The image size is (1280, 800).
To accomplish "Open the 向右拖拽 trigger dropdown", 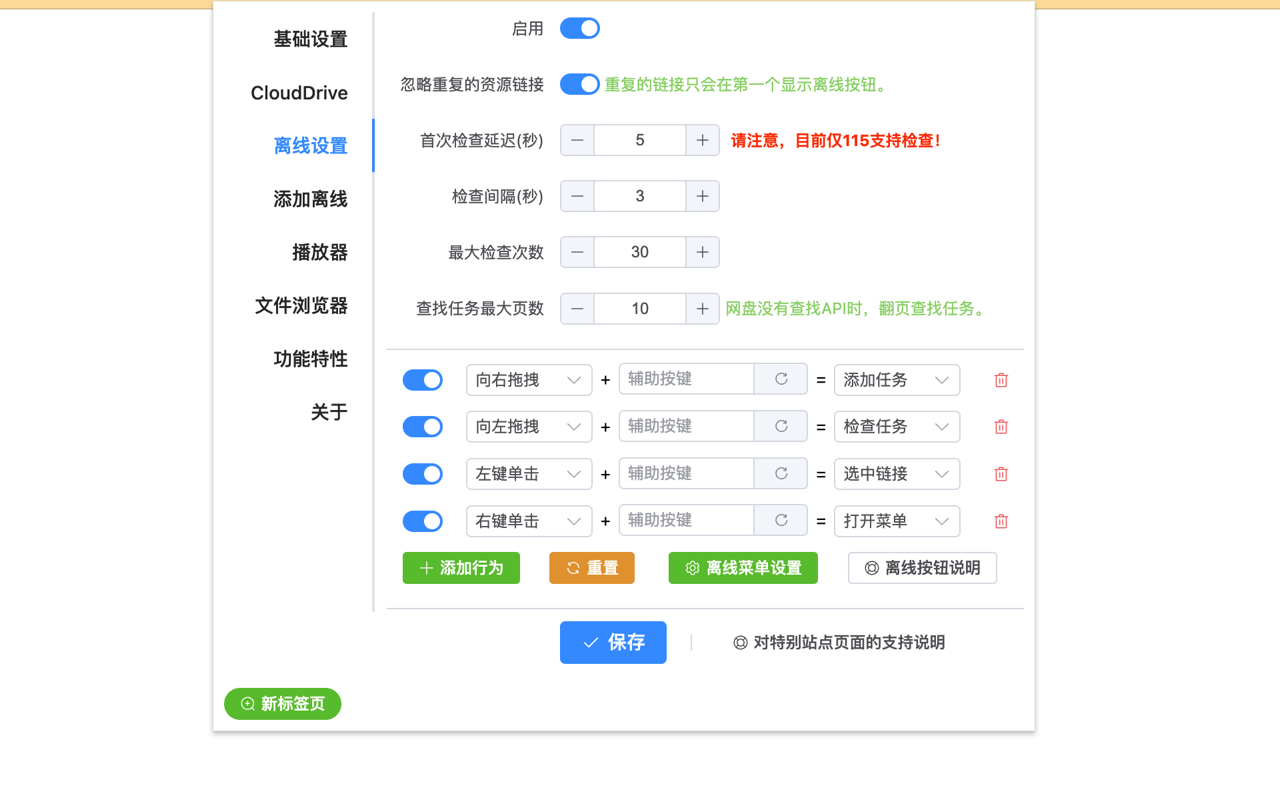I will point(529,379).
